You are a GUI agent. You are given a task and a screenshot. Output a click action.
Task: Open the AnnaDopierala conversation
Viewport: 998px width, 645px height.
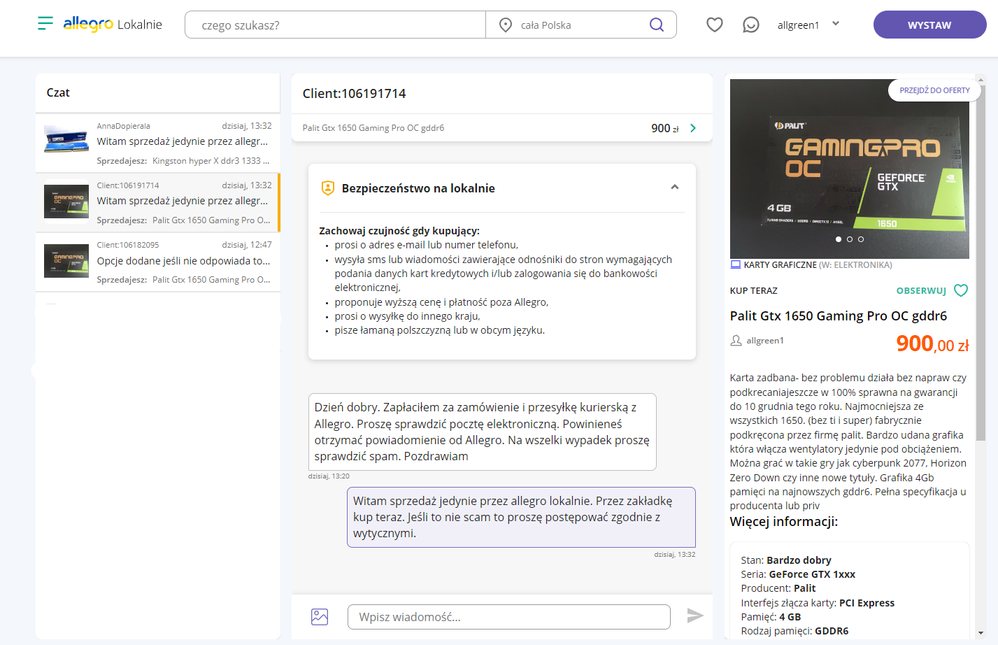tap(158, 143)
